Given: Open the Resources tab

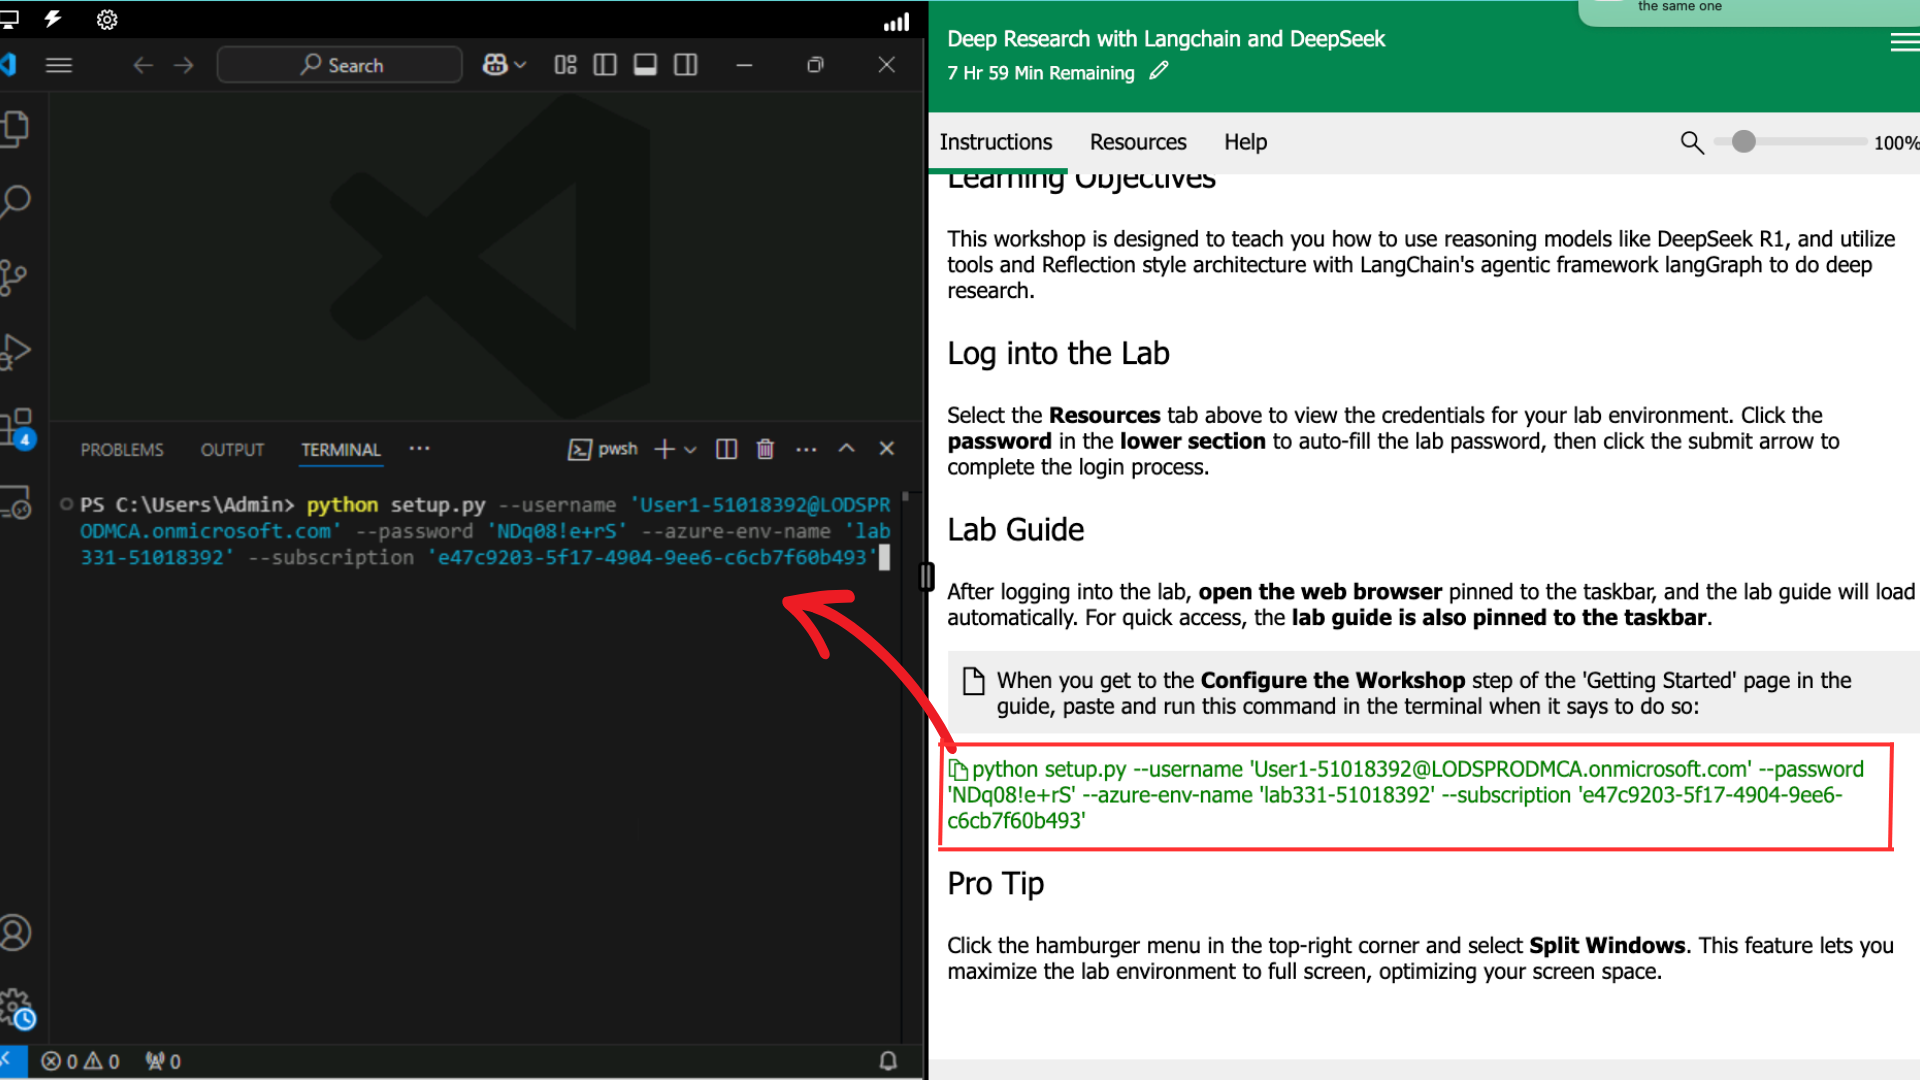Looking at the screenshot, I should click(1138, 142).
